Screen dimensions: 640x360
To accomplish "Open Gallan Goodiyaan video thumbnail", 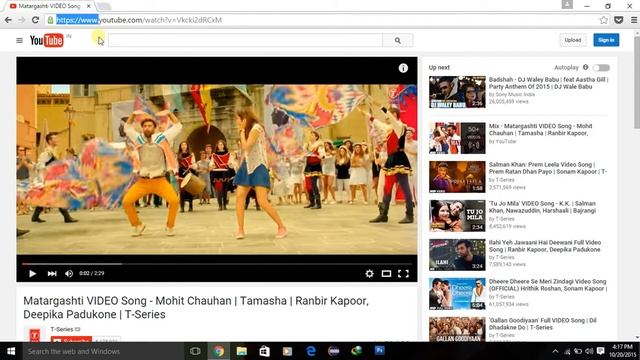I will coord(457,329).
